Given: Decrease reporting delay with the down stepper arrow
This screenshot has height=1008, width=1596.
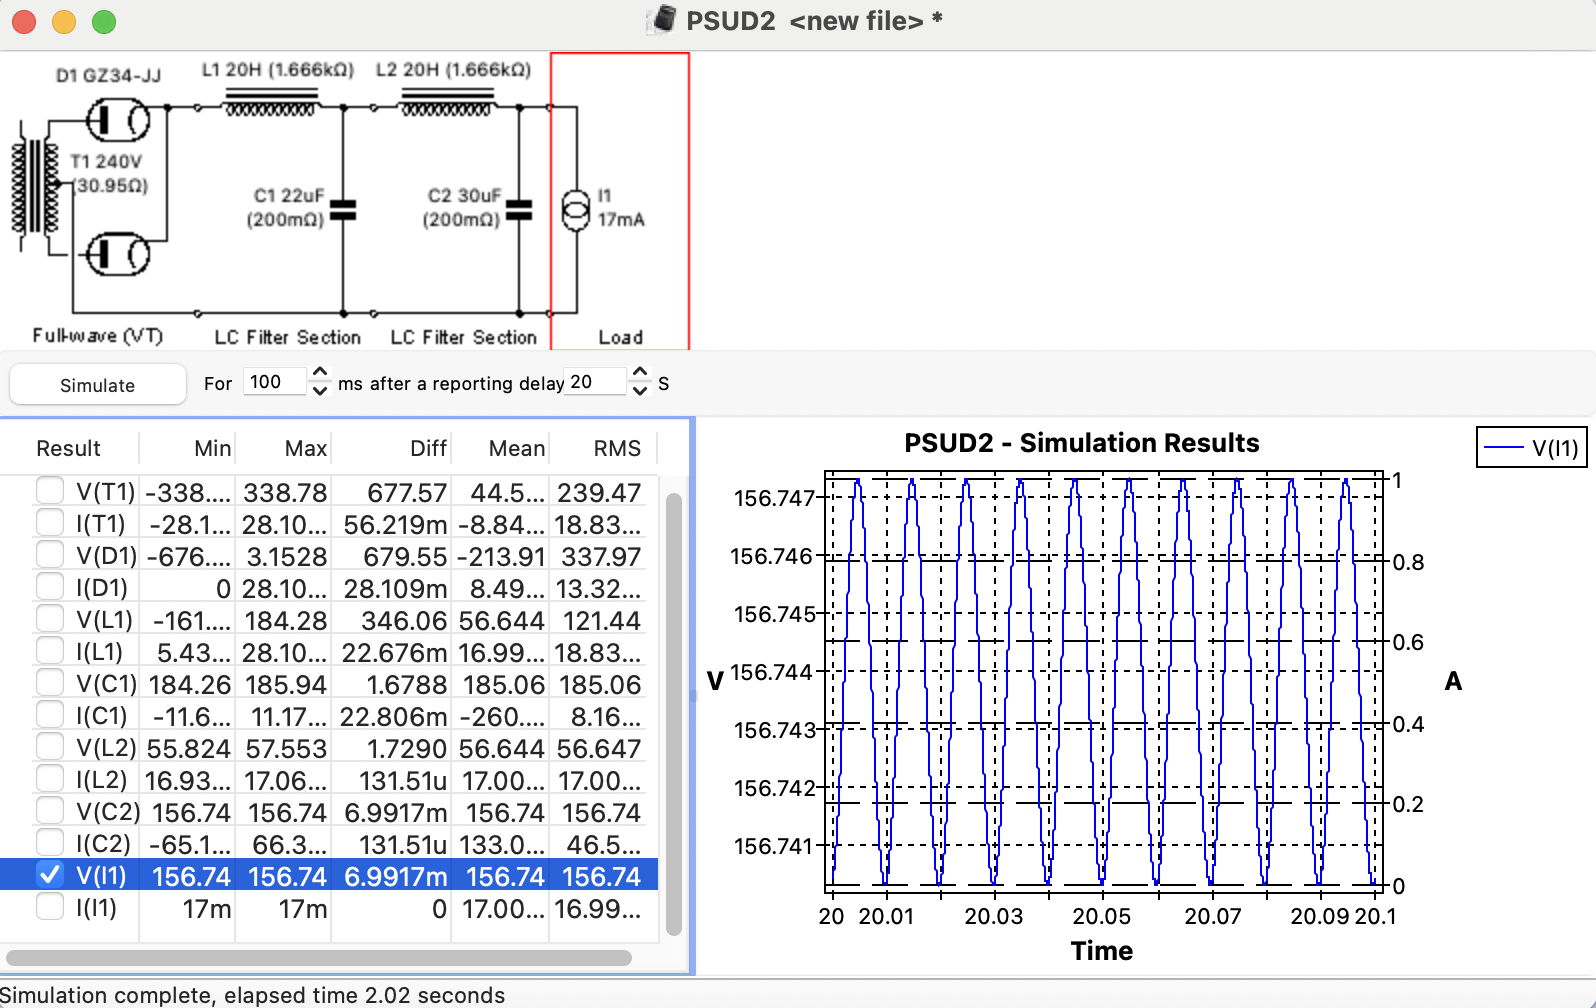Looking at the screenshot, I should coord(641,391).
